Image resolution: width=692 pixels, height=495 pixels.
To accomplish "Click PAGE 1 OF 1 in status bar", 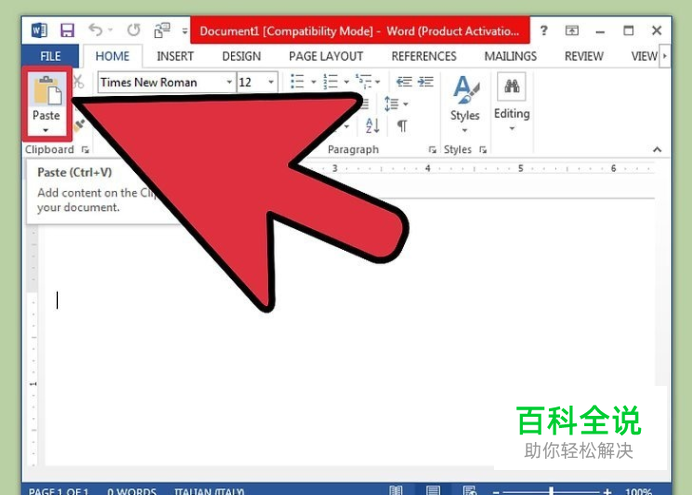I will tap(59, 491).
